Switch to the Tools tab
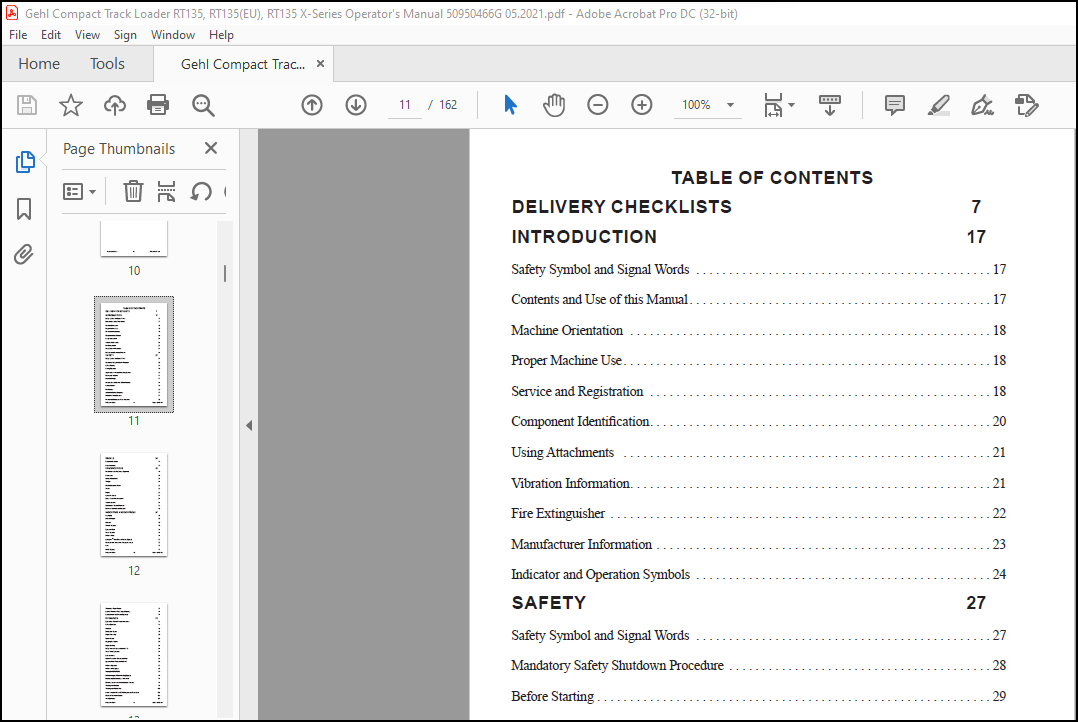1078x722 pixels. pos(107,64)
